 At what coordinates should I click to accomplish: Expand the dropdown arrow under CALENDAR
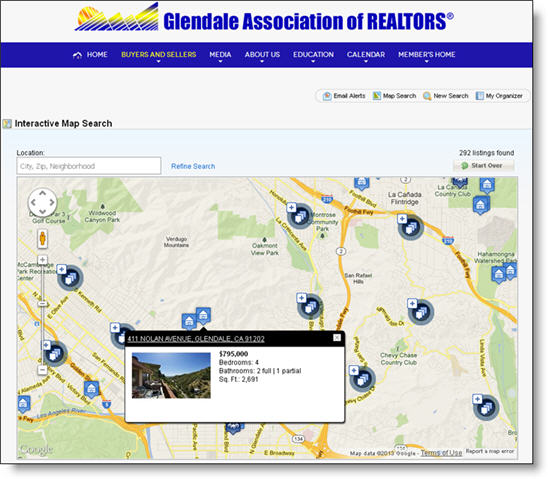366,61
